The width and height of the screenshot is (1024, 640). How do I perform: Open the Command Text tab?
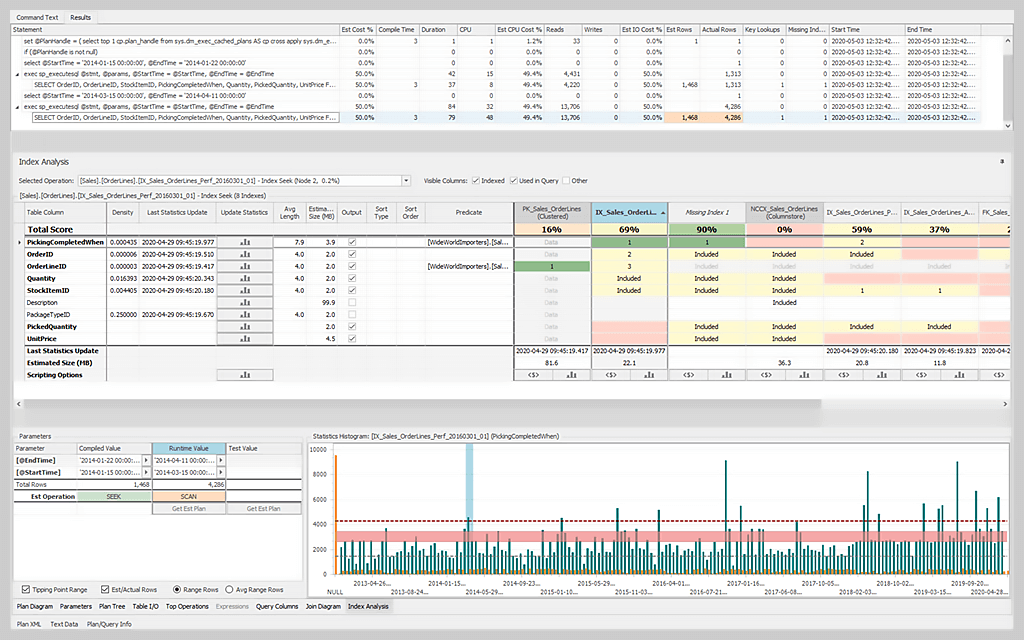pyautogui.click(x=37, y=18)
